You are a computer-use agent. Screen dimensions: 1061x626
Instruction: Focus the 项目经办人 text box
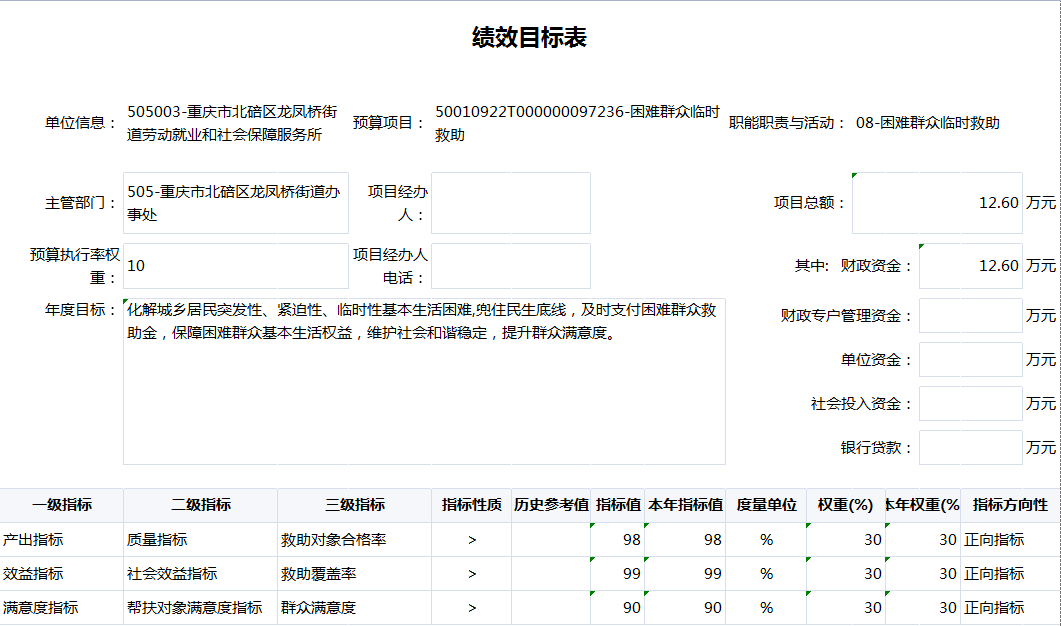coord(510,203)
